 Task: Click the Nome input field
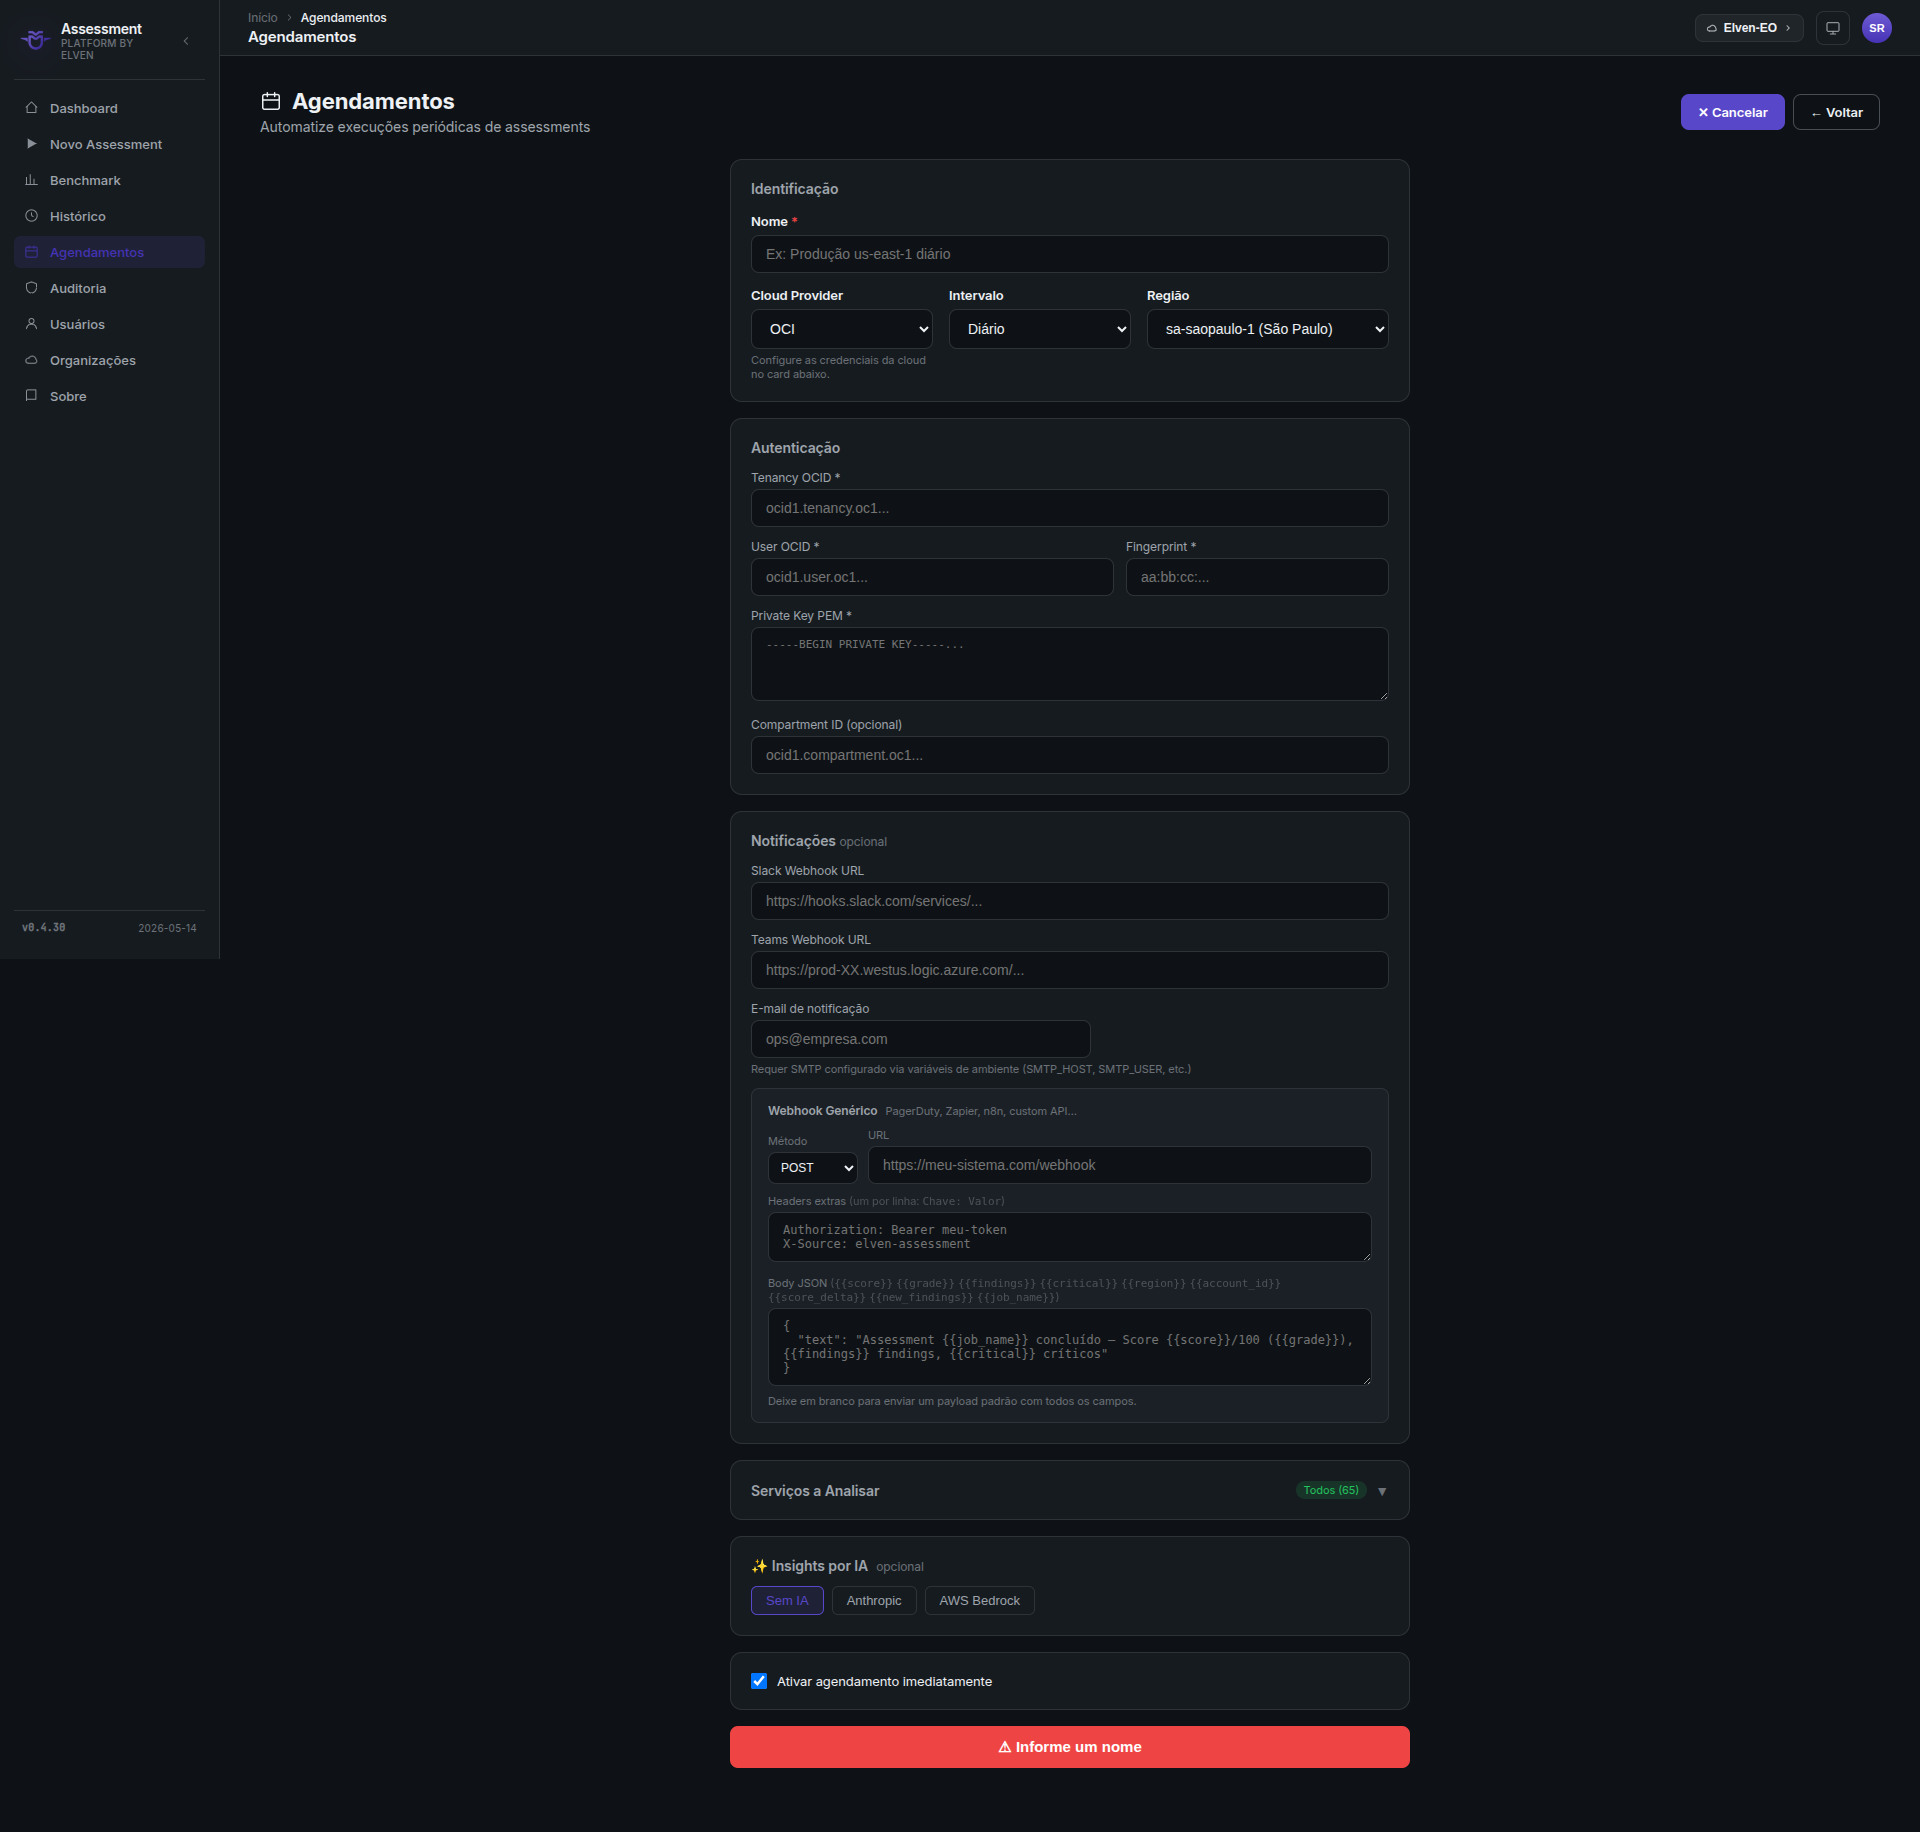pos(1069,254)
